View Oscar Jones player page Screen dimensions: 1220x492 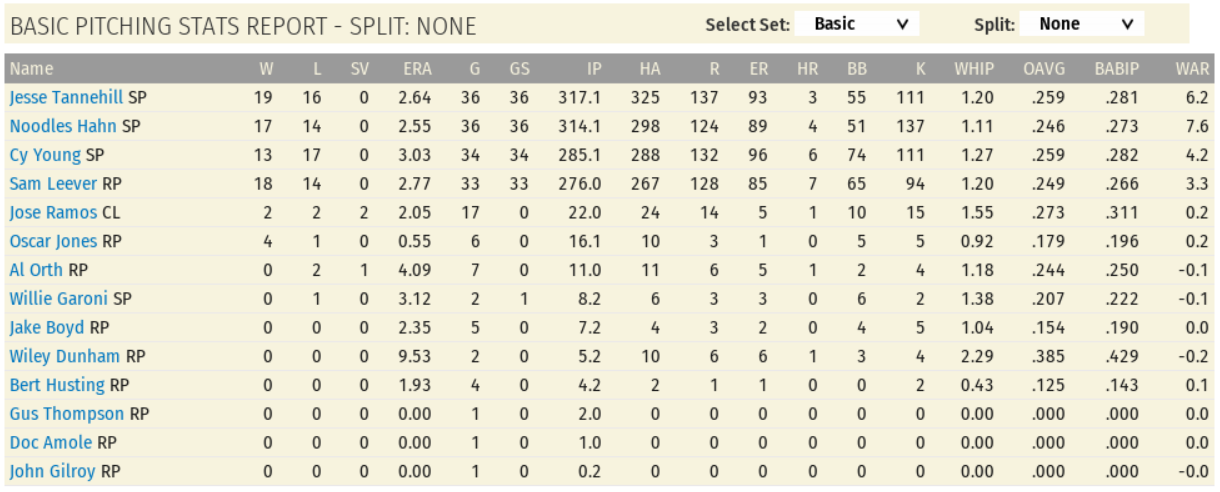53,242
